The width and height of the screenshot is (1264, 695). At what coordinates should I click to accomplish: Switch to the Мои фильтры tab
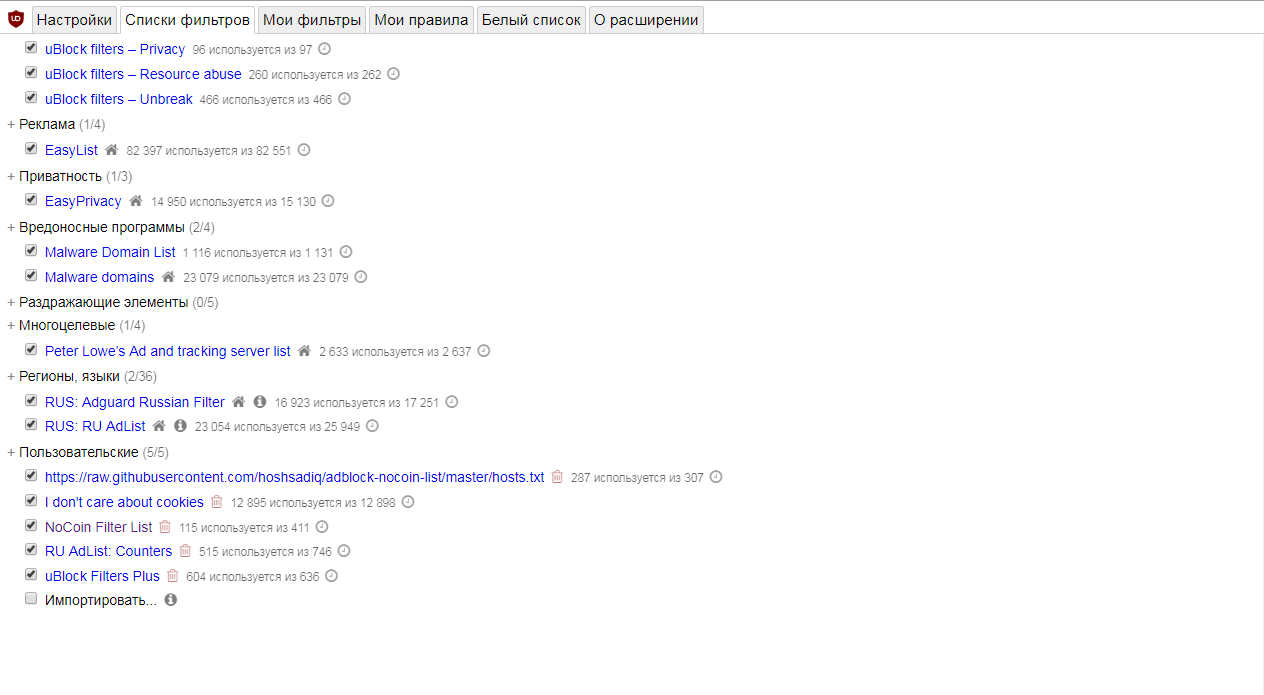(312, 19)
